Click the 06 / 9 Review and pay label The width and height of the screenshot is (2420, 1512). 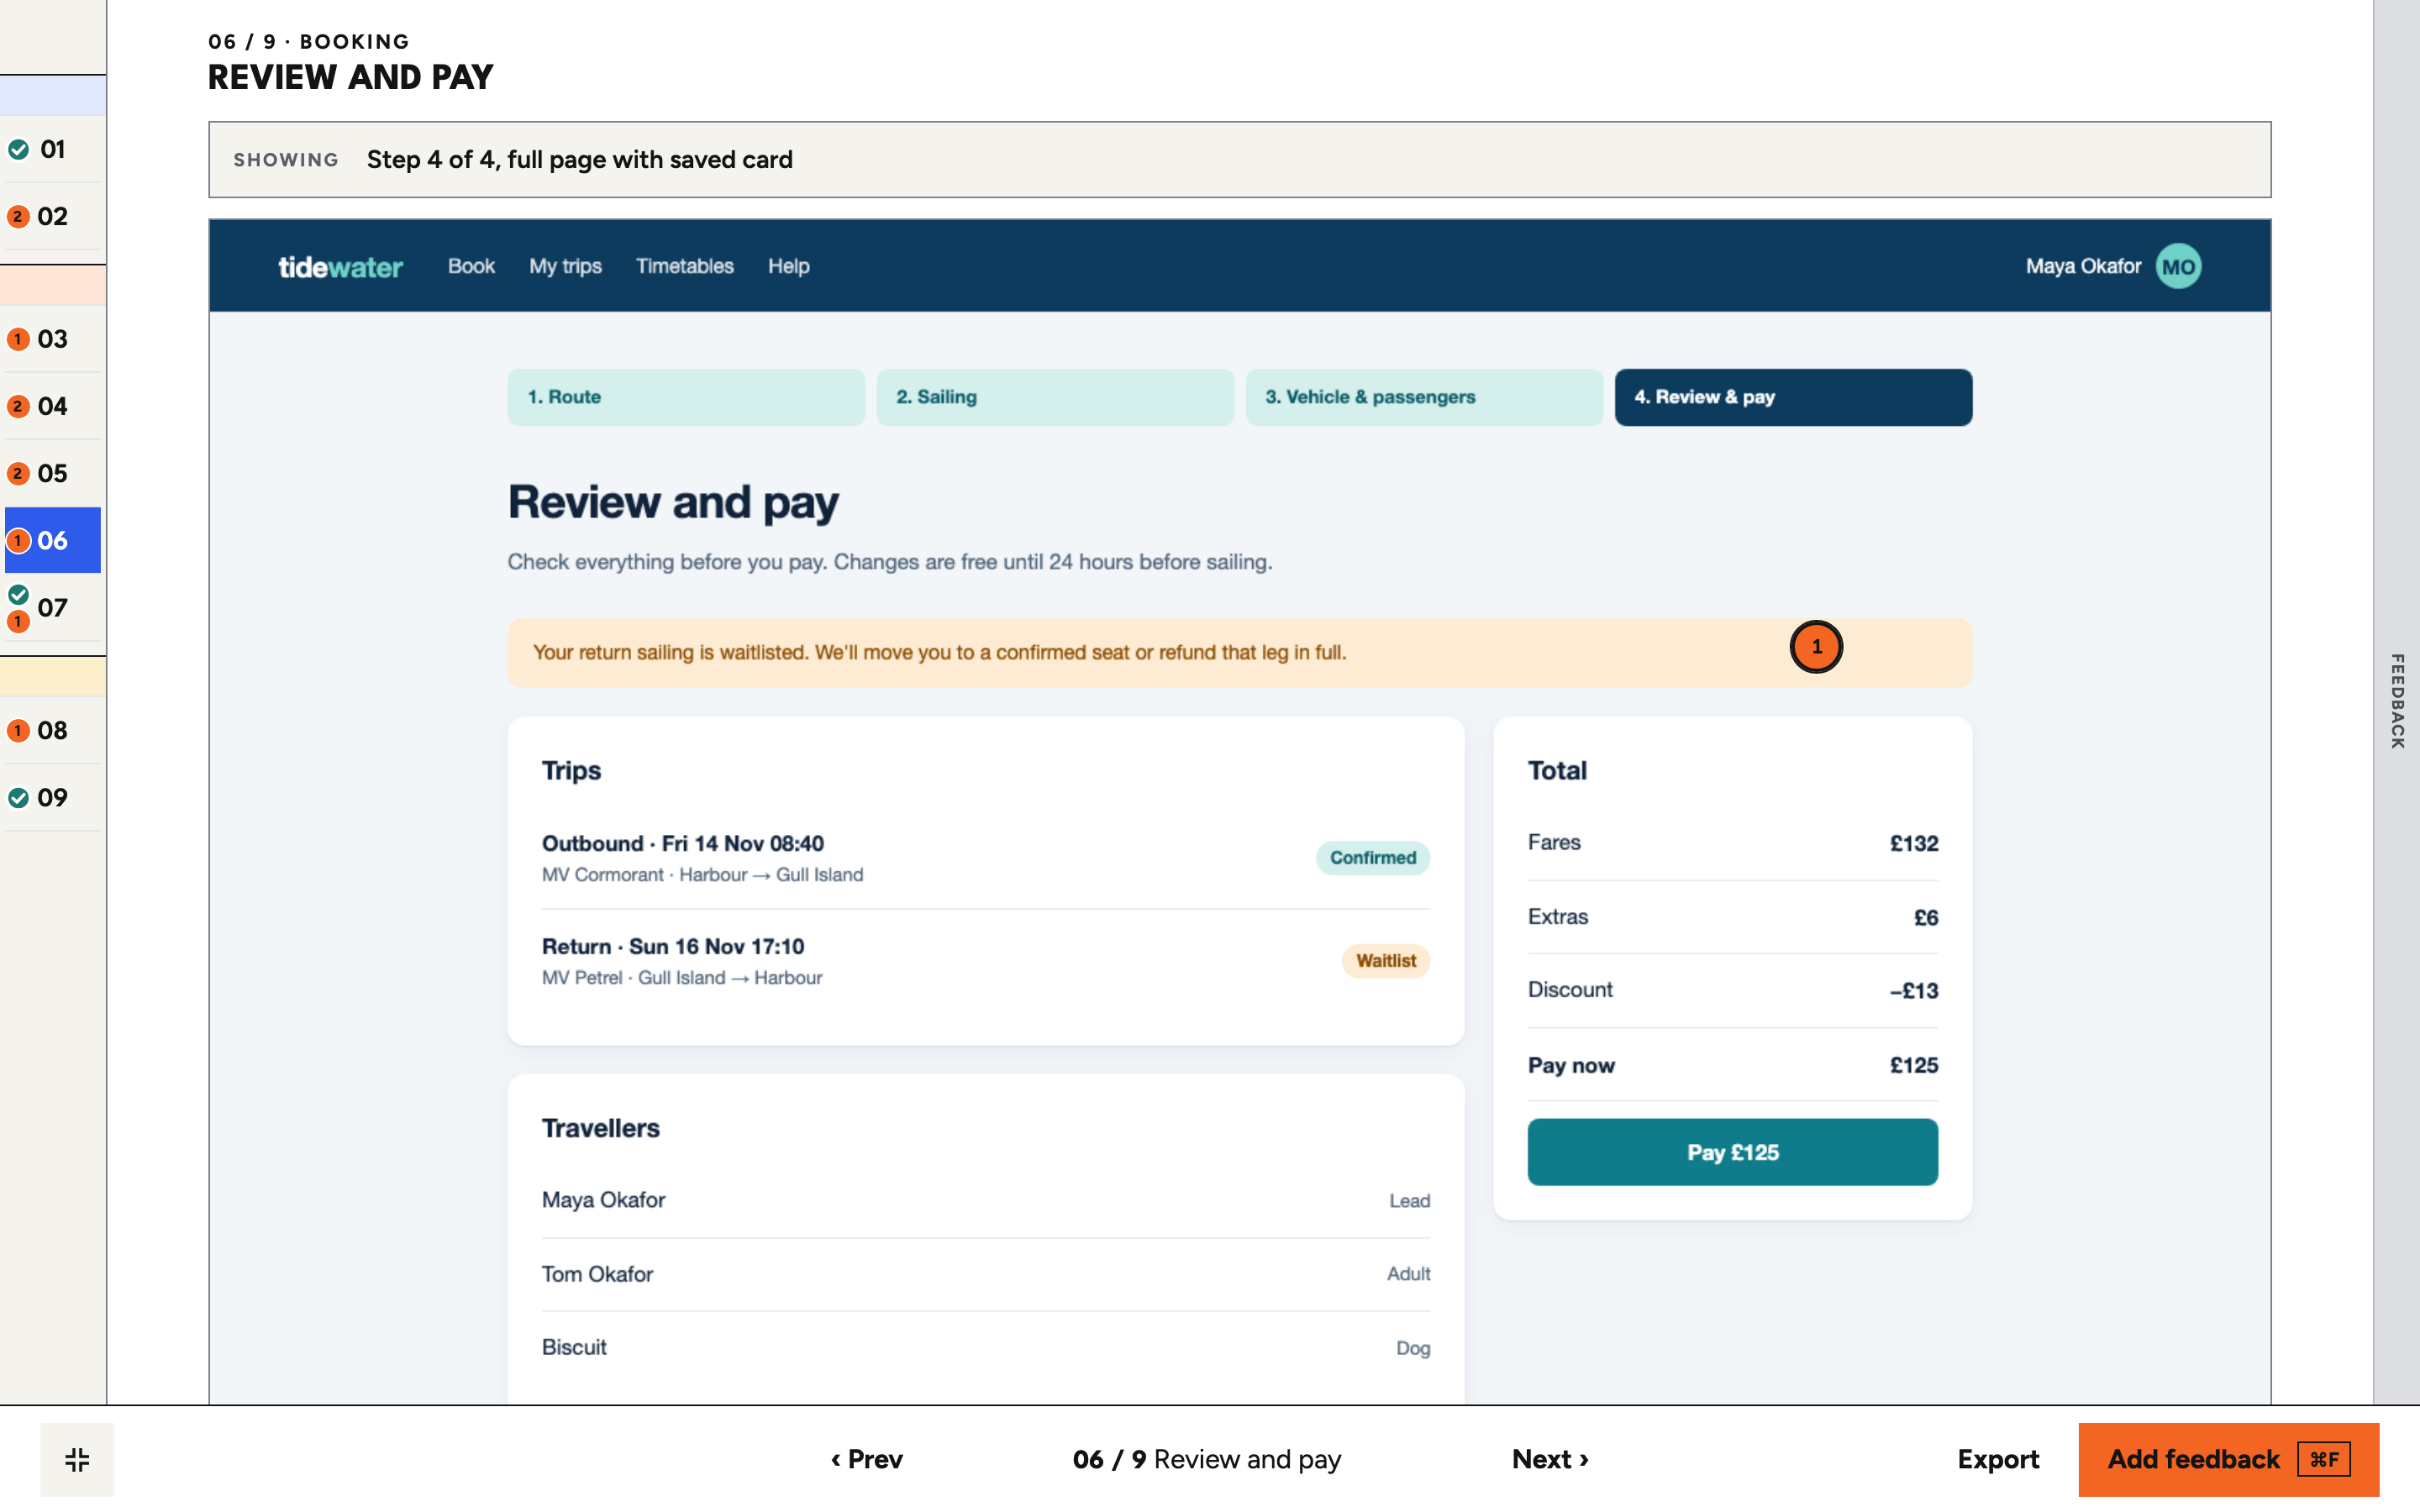[x=1206, y=1459]
